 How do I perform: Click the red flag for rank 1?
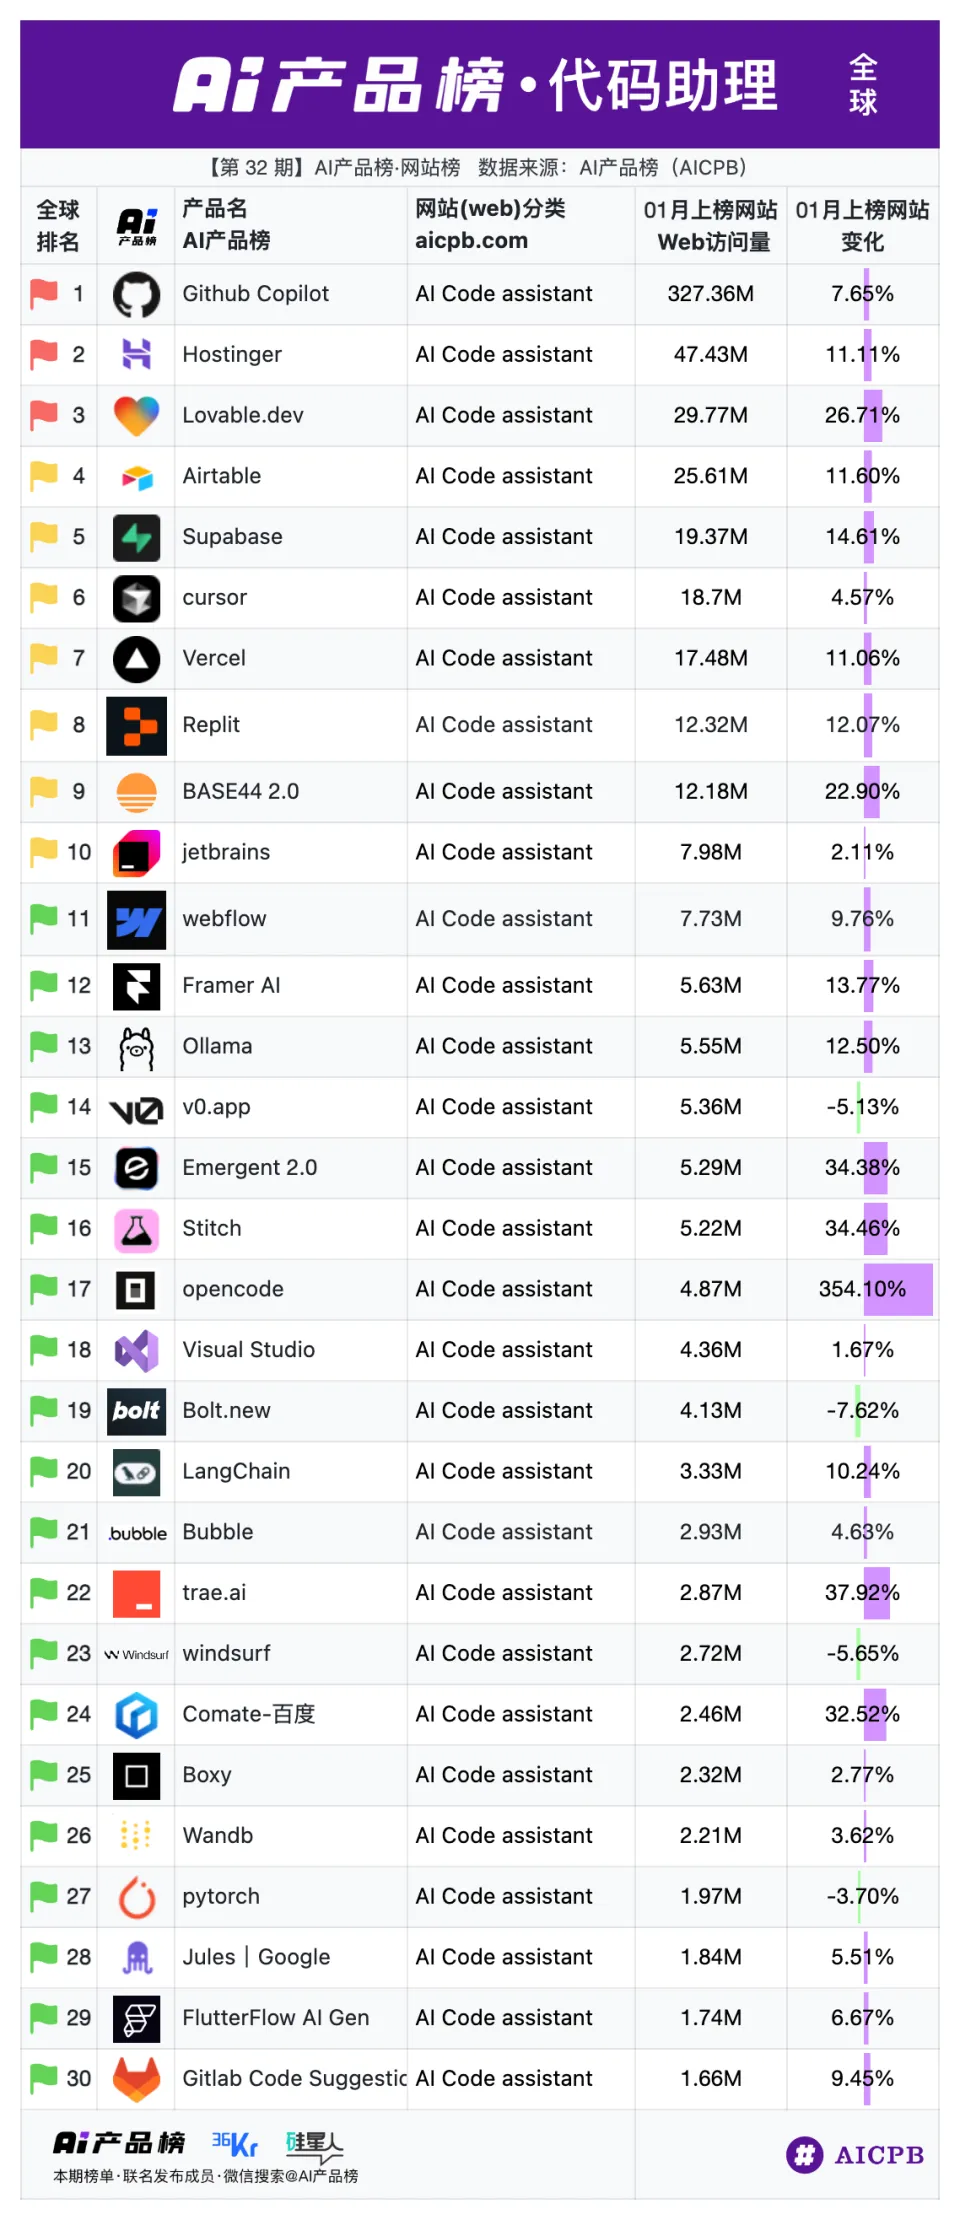[44, 294]
